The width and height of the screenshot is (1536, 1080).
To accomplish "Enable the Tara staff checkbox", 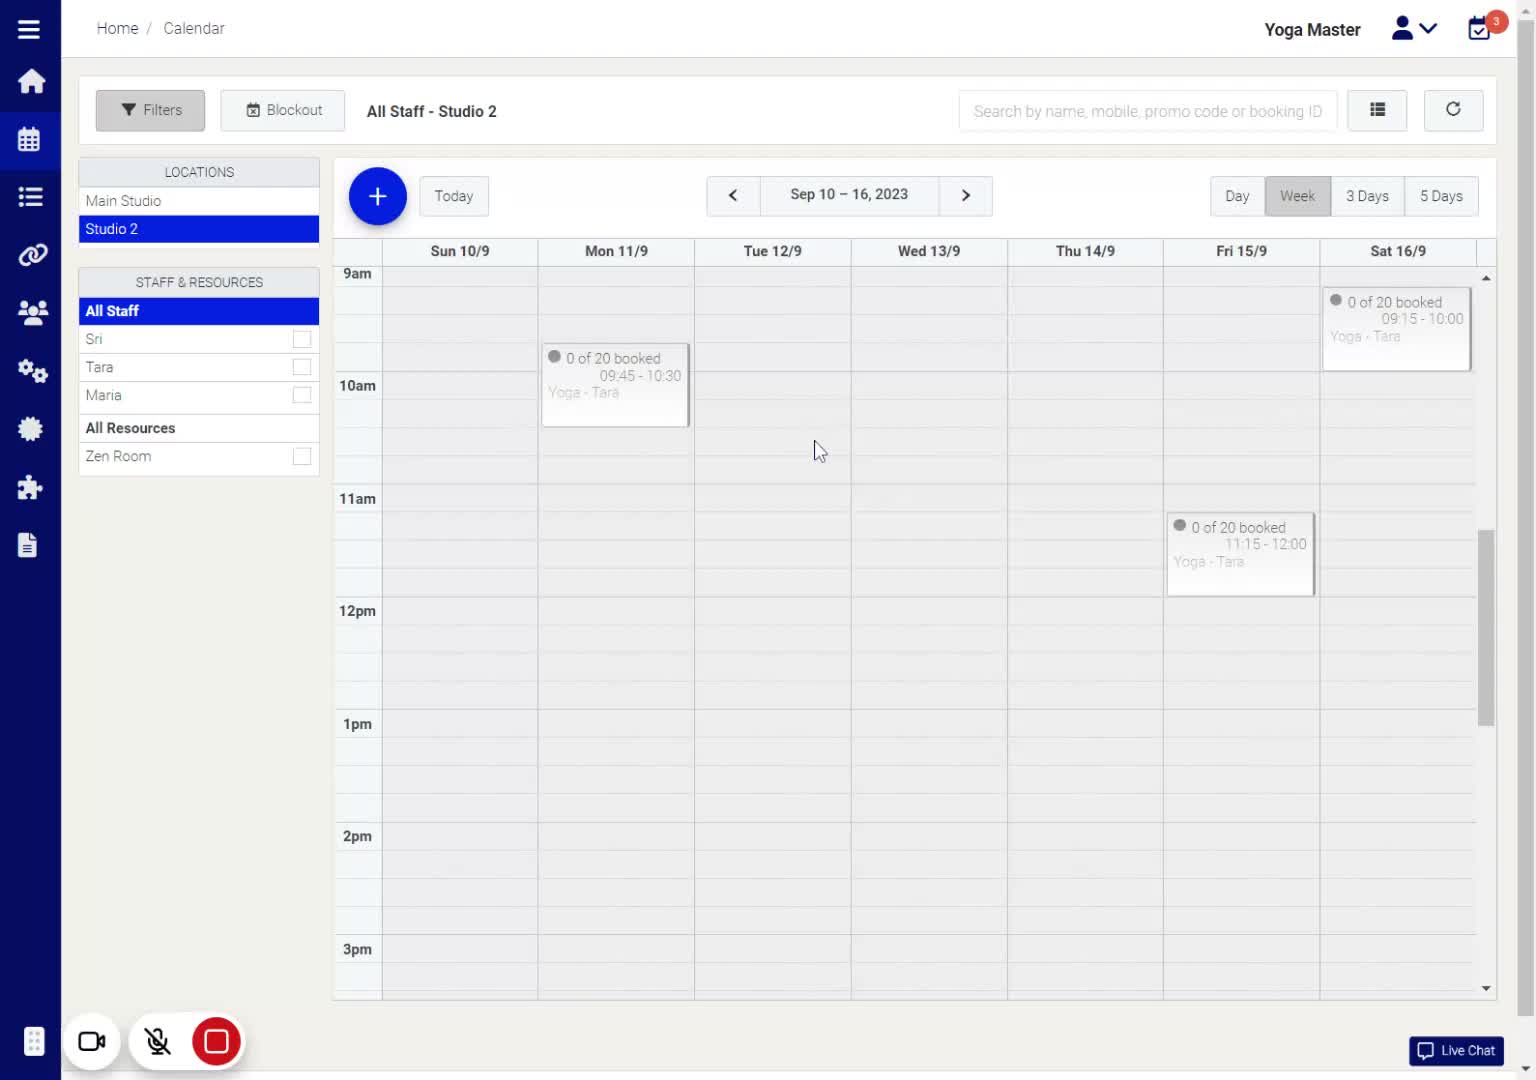I will [301, 367].
